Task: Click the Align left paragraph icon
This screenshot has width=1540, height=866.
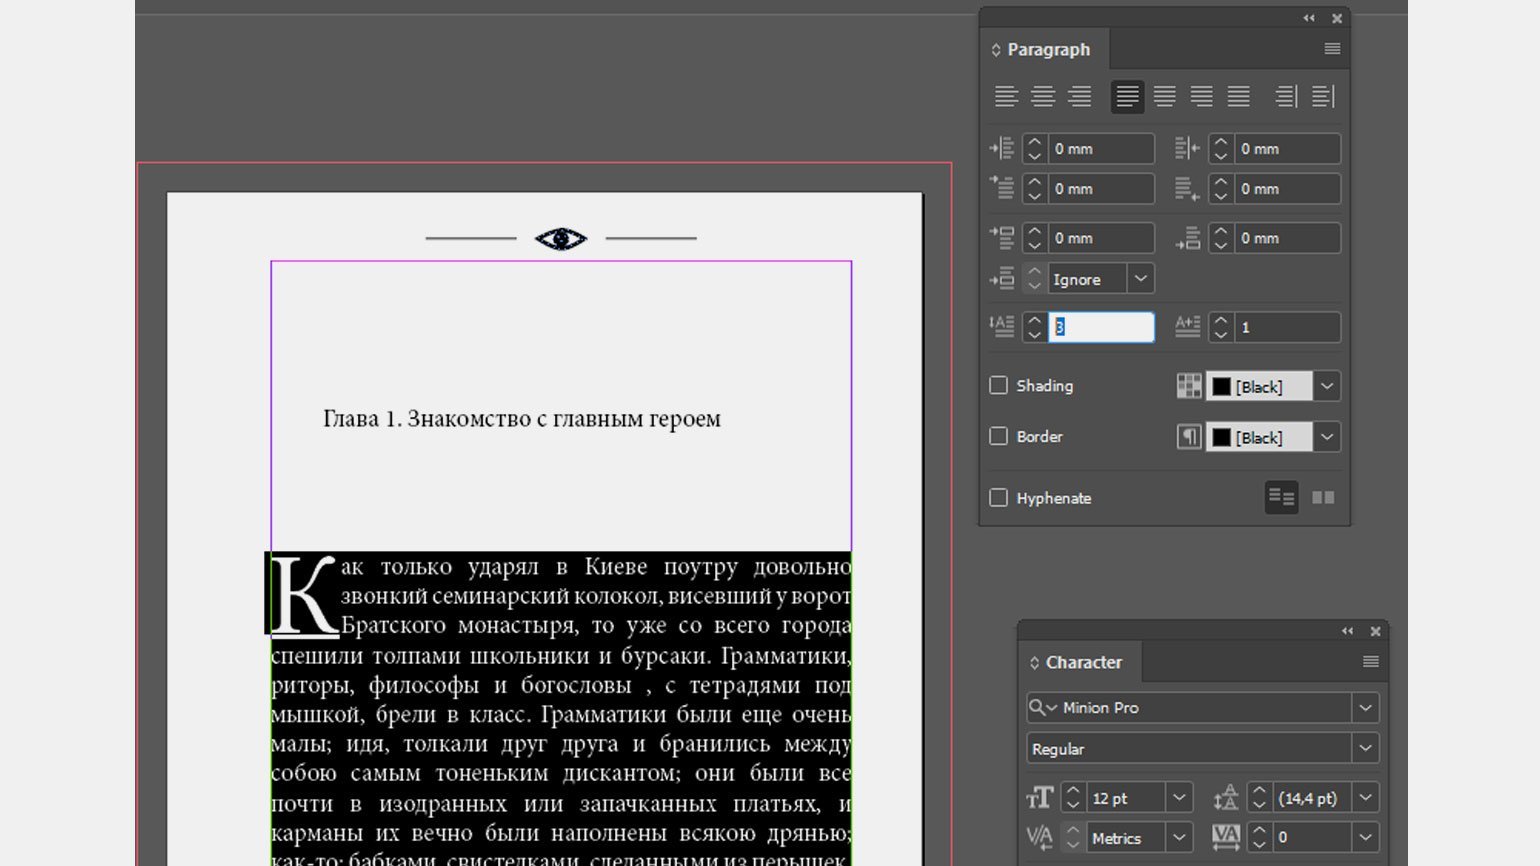Action: (1006, 96)
